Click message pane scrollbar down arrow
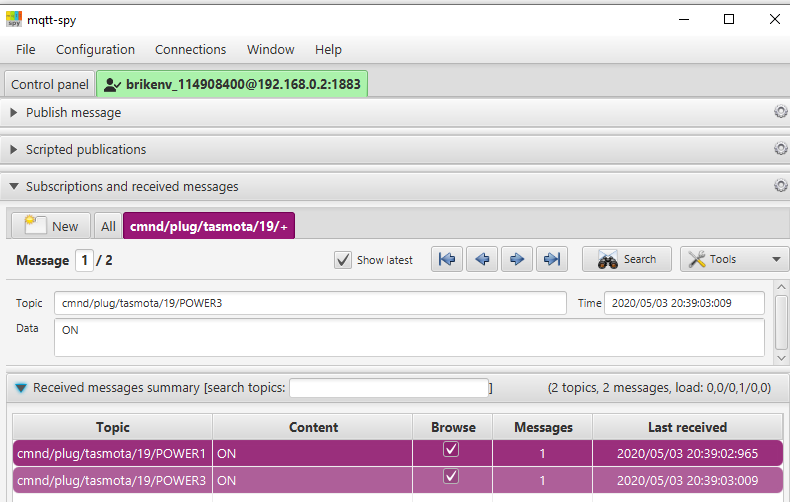This screenshot has width=790, height=502. click(x=781, y=358)
